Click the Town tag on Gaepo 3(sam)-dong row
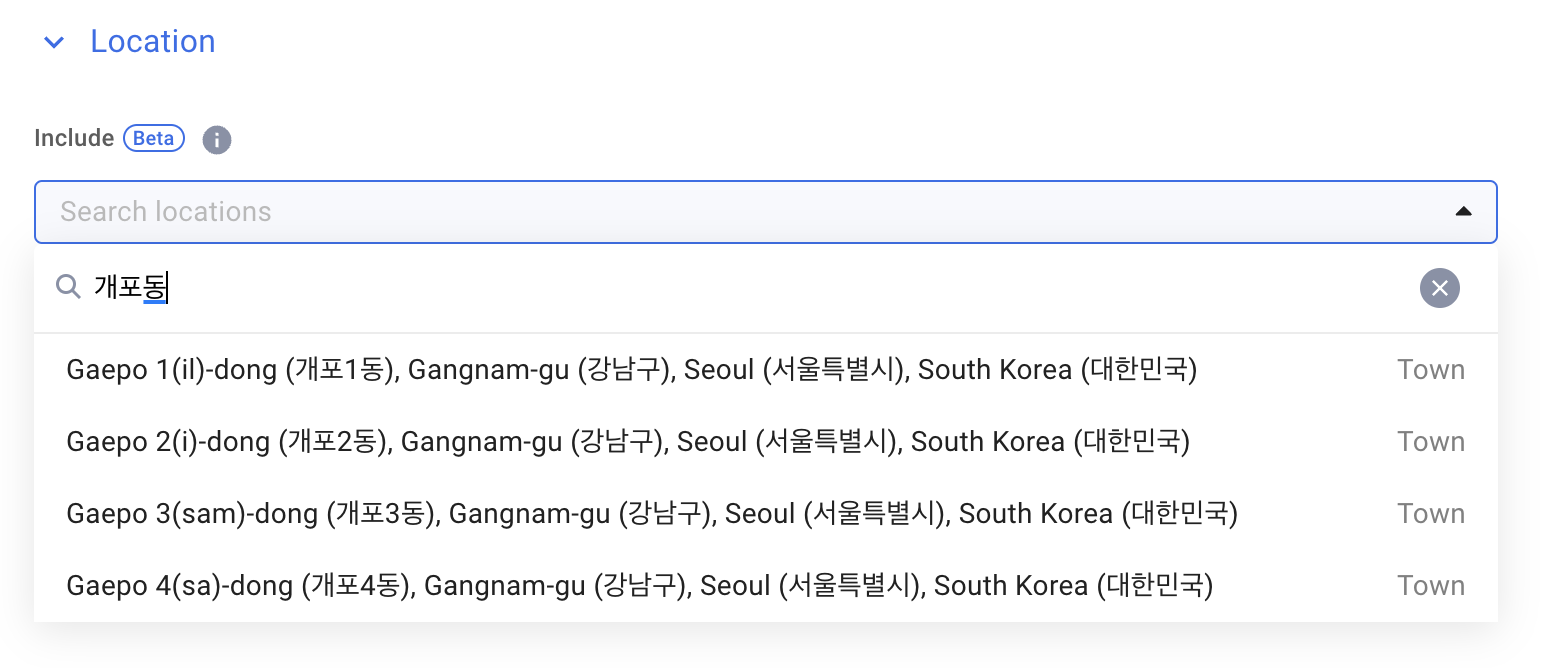 coord(1431,514)
